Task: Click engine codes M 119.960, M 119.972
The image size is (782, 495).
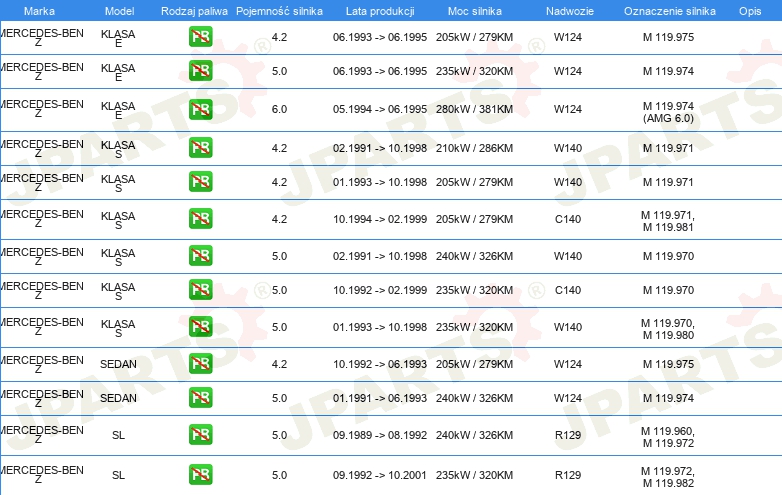Action: [x=668, y=437]
